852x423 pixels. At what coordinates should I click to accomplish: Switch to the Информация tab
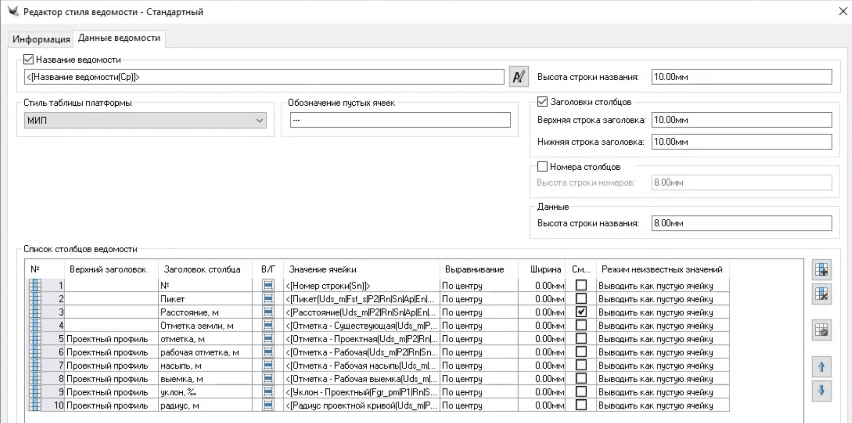41,40
